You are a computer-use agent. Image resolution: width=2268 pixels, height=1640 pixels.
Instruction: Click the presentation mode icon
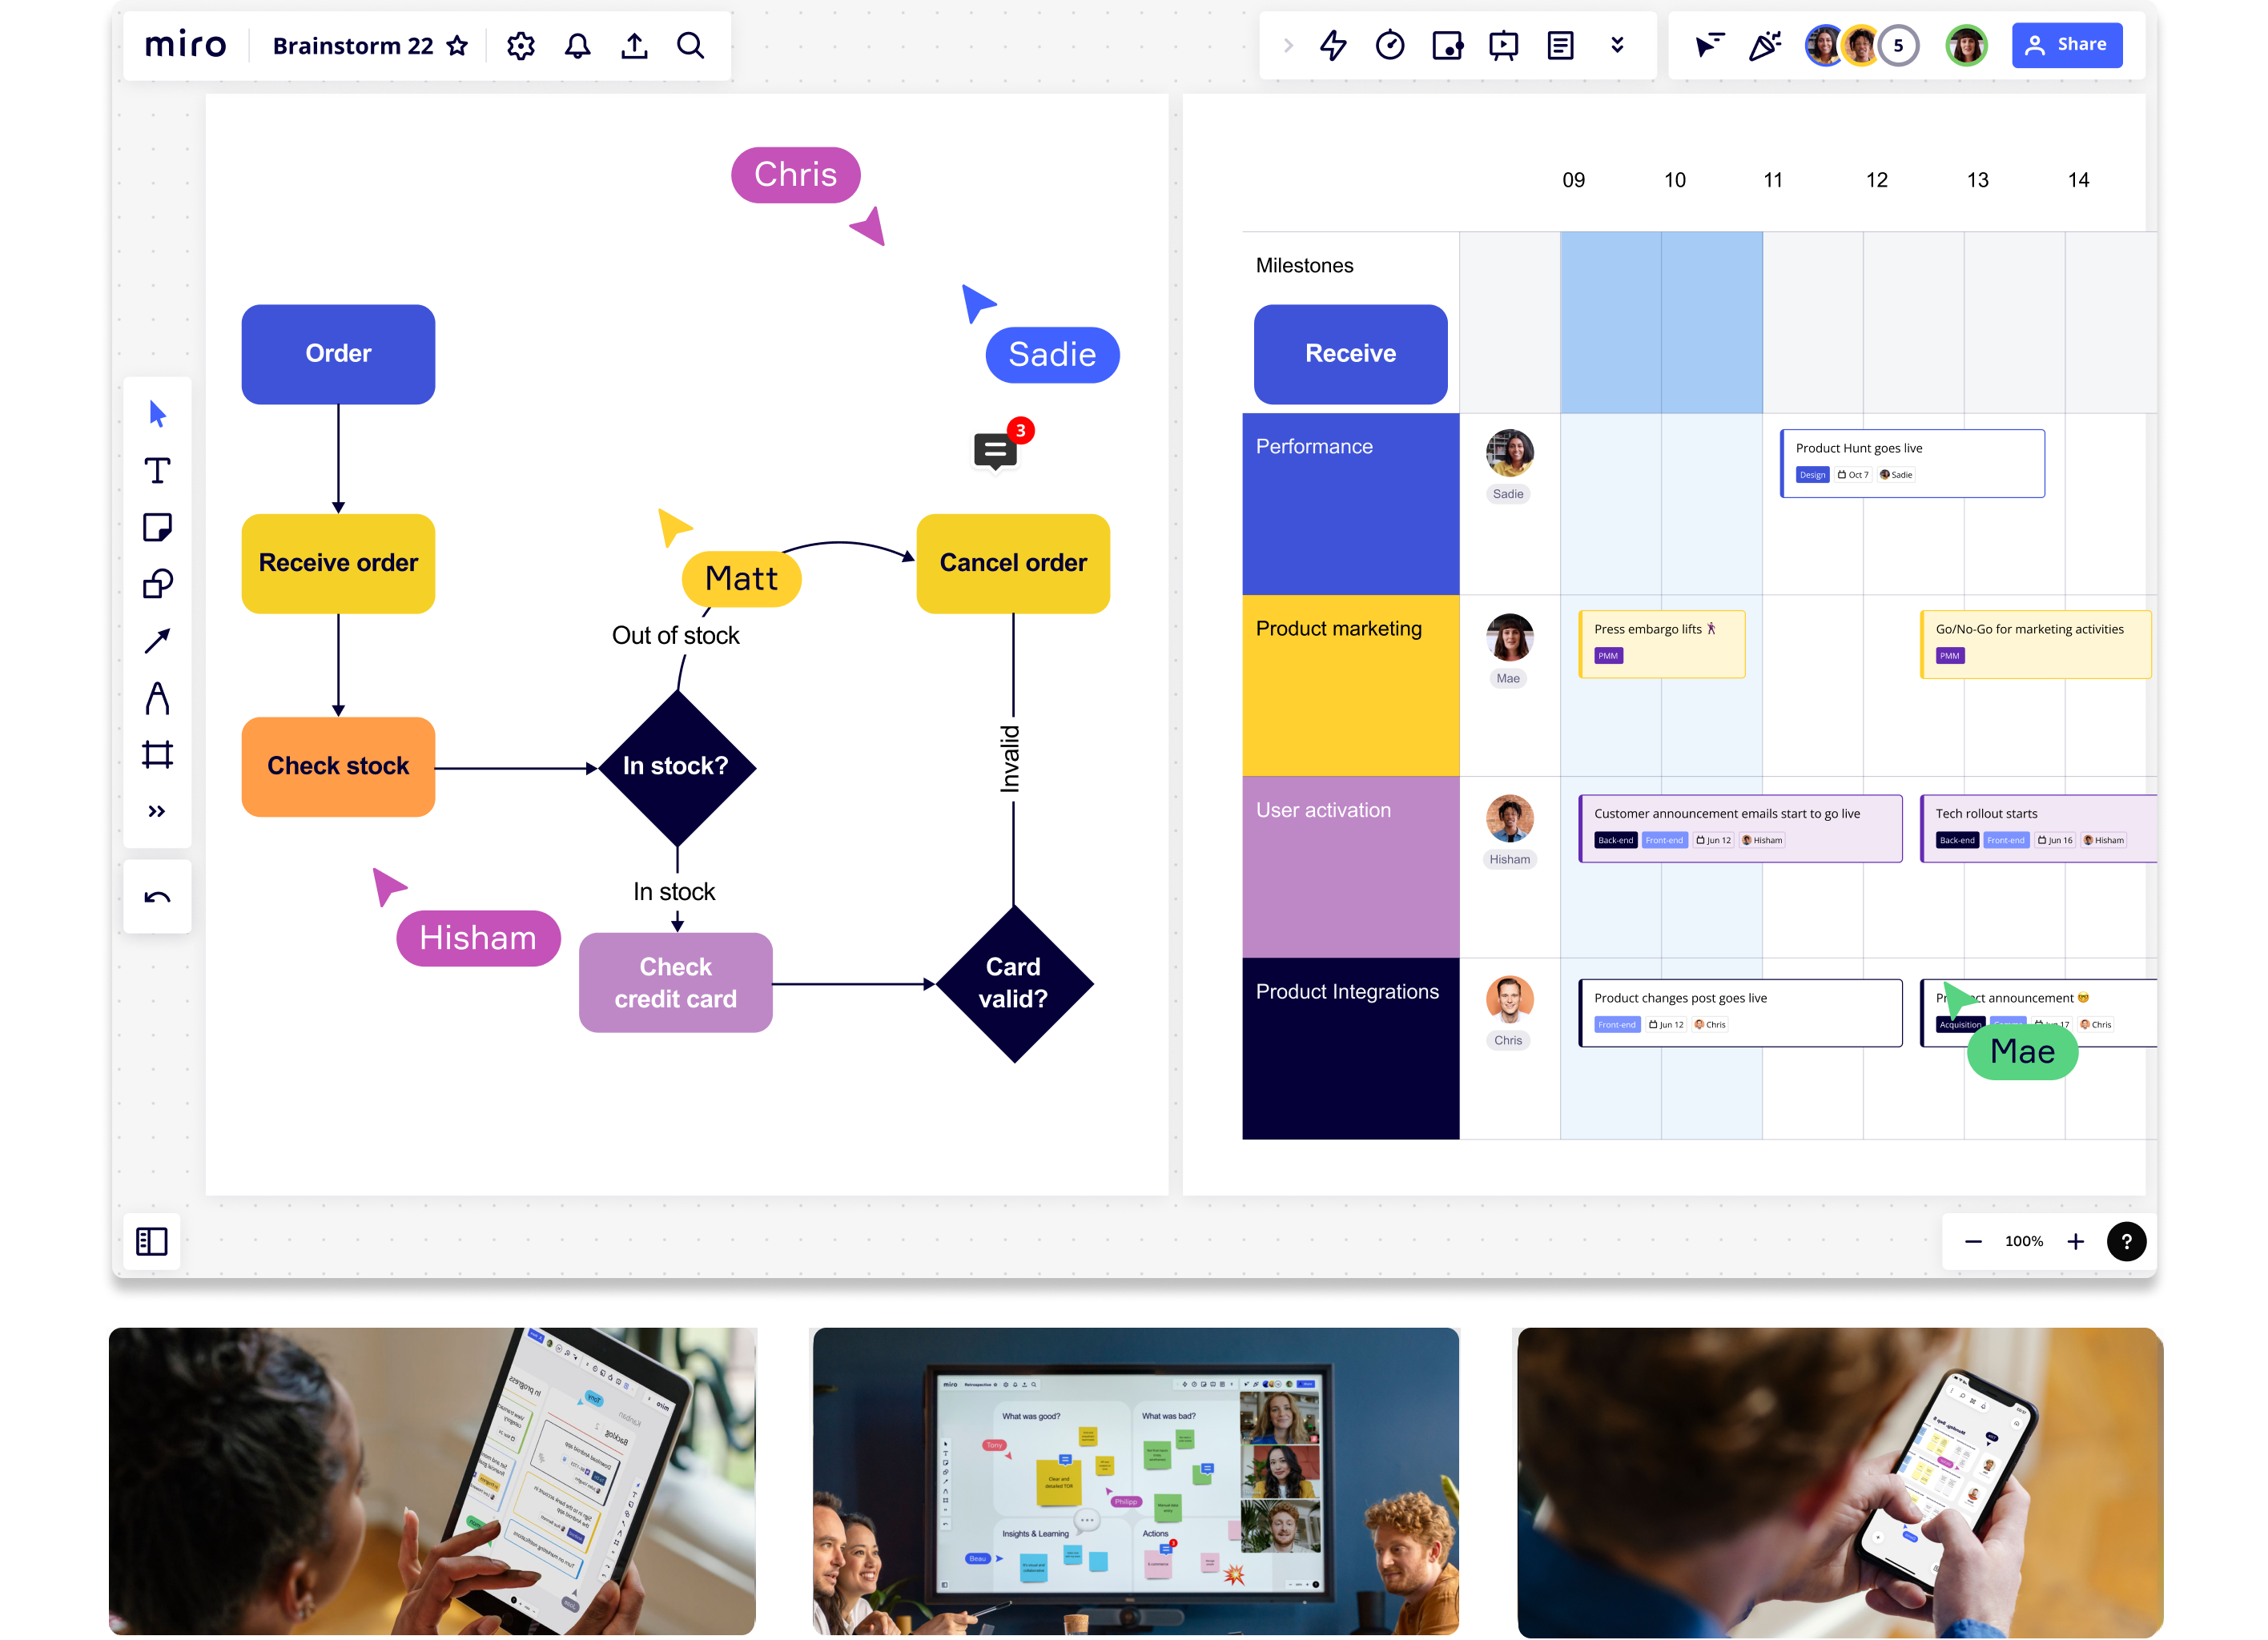1504,44
